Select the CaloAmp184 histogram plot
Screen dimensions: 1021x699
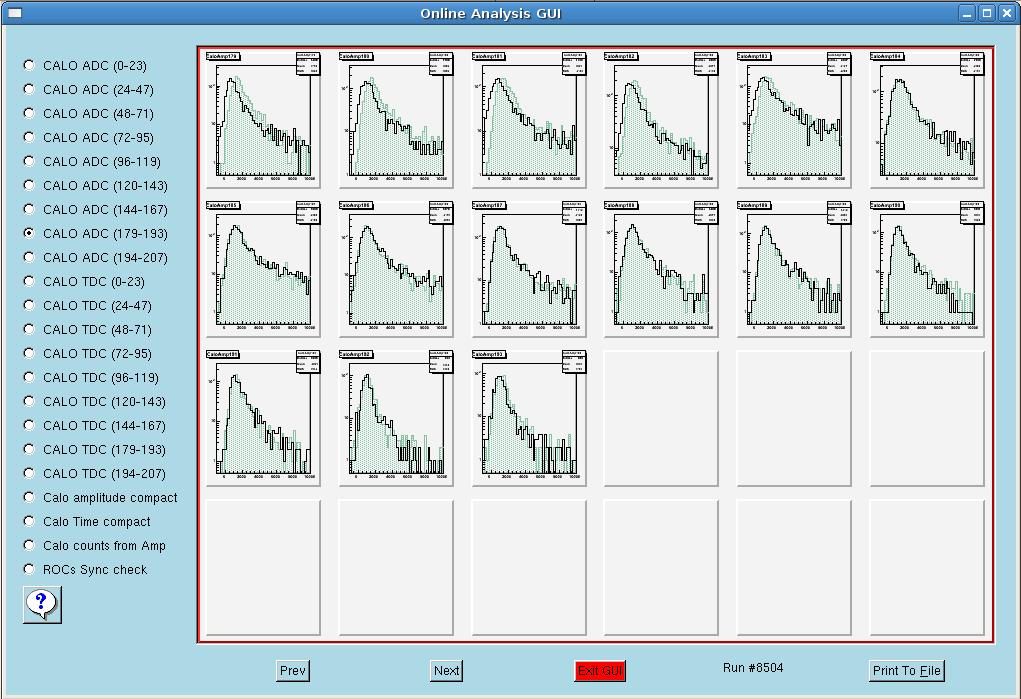click(927, 121)
